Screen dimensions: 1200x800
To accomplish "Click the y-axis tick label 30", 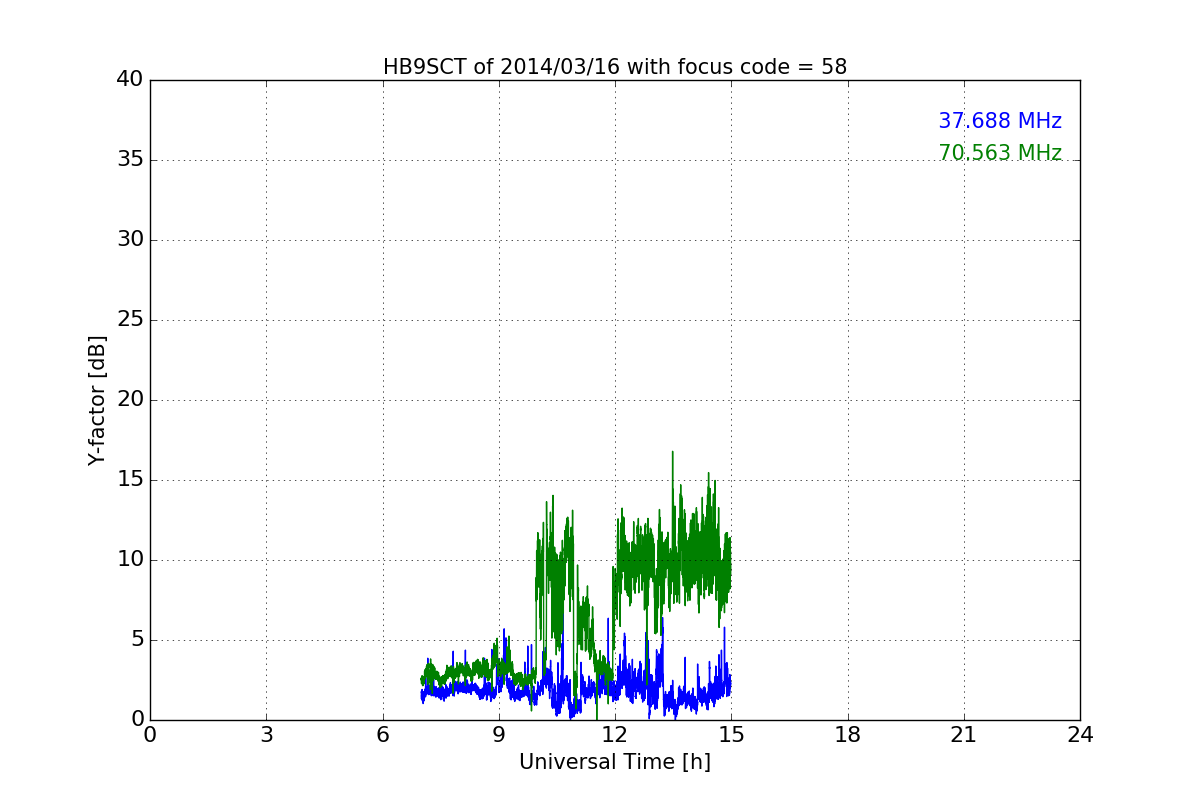I will [130, 240].
